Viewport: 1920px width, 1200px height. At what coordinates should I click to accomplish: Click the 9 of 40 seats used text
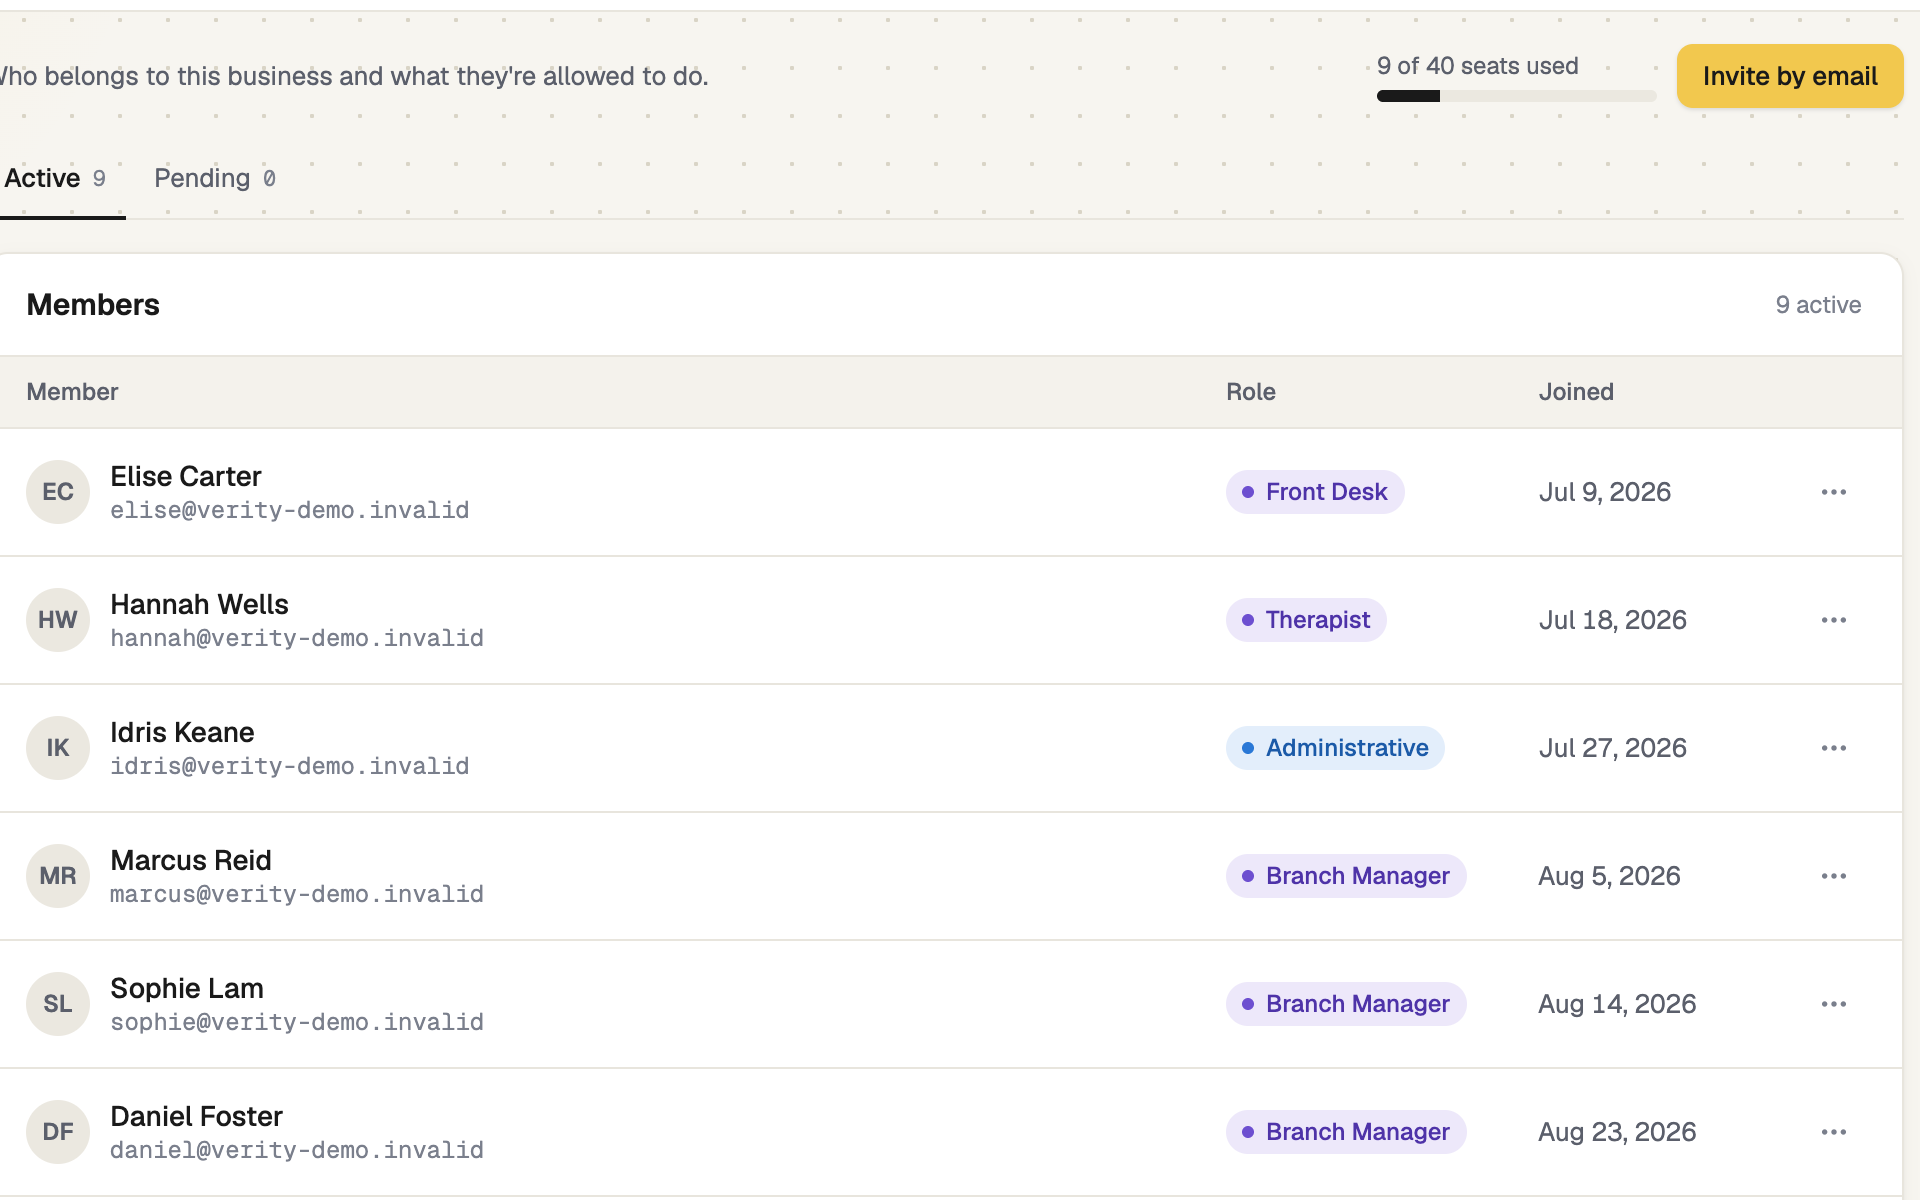1477,66
